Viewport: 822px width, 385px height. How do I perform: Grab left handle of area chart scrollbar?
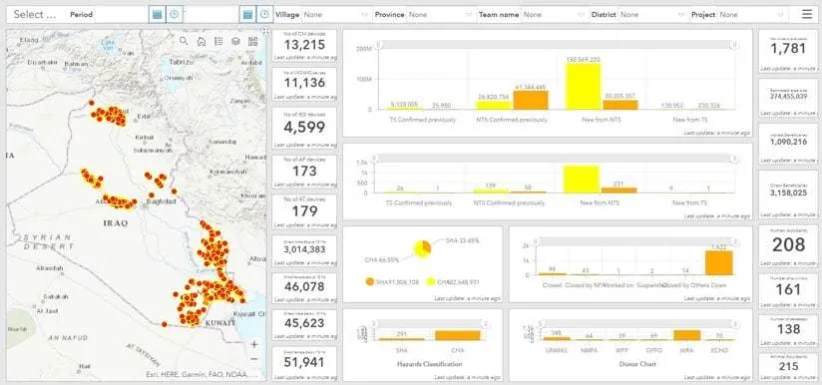pyautogui.click(x=379, y=45)
